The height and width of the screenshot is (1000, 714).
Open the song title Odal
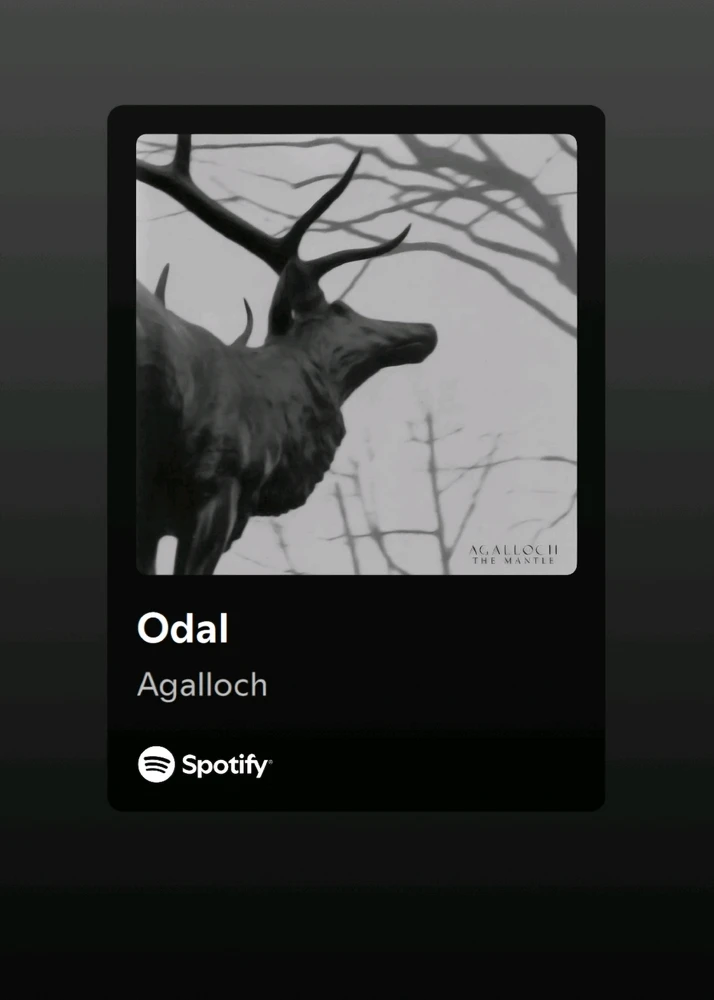click(182, 629)
